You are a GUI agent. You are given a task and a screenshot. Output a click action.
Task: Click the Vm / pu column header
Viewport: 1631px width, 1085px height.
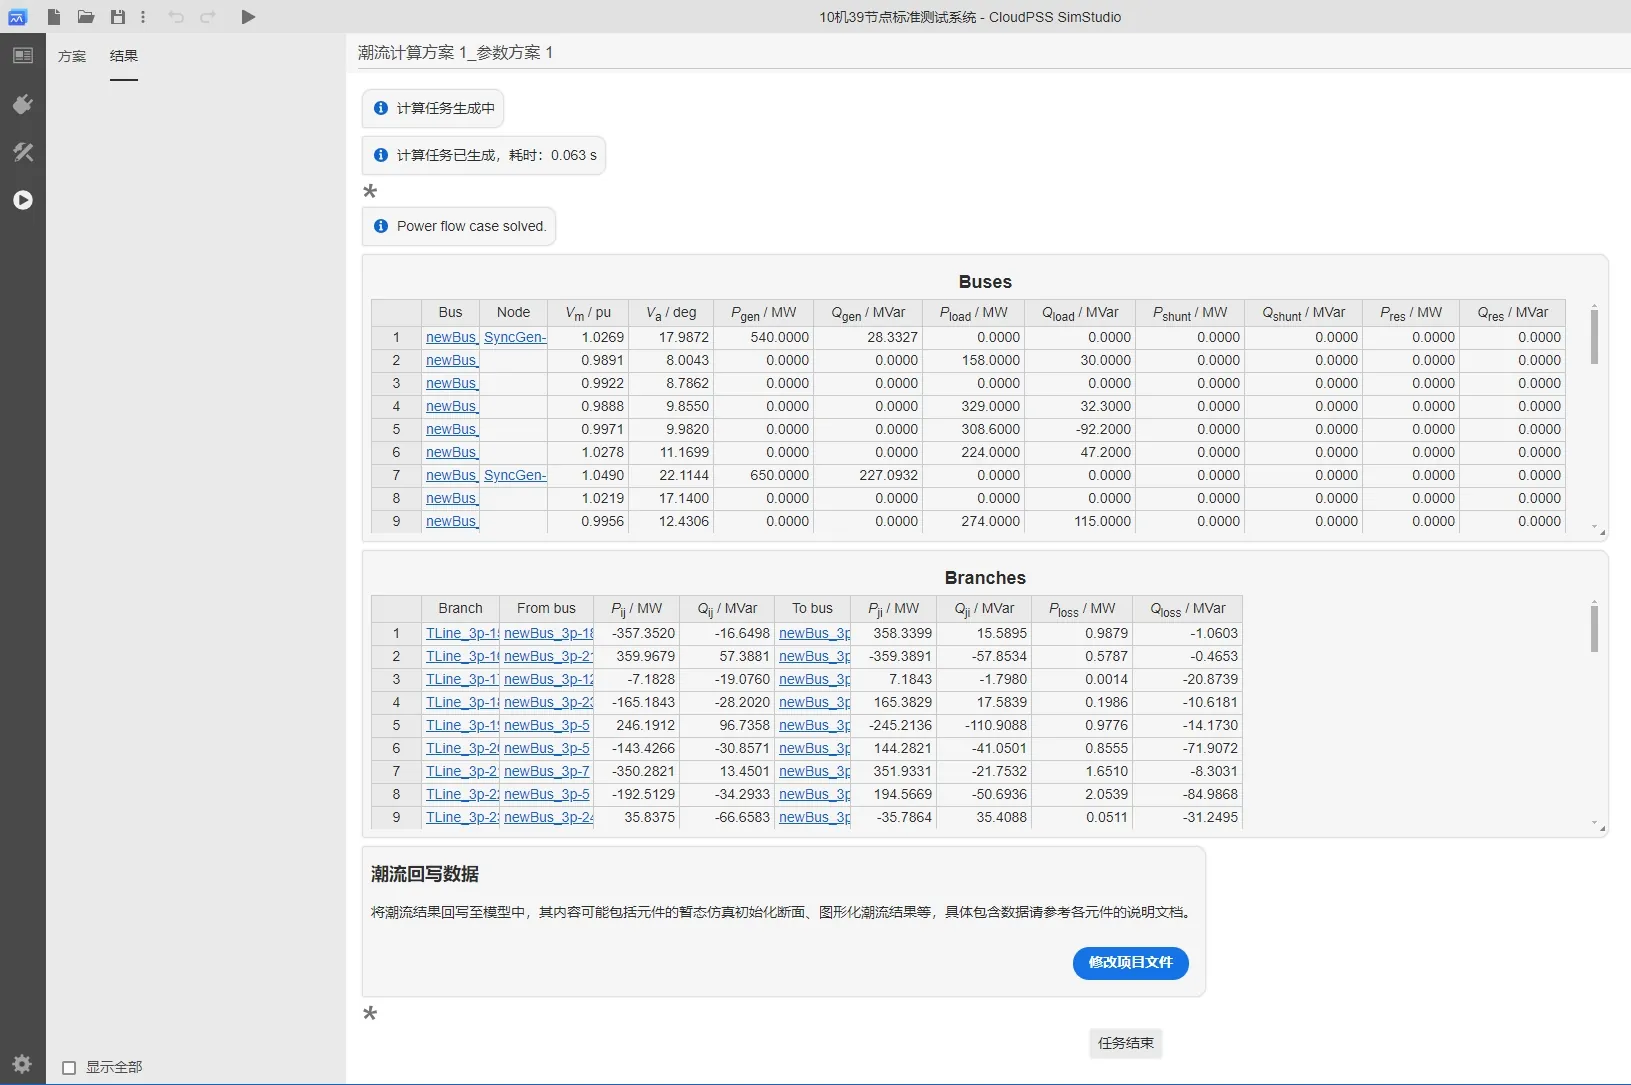click(588, 313)
